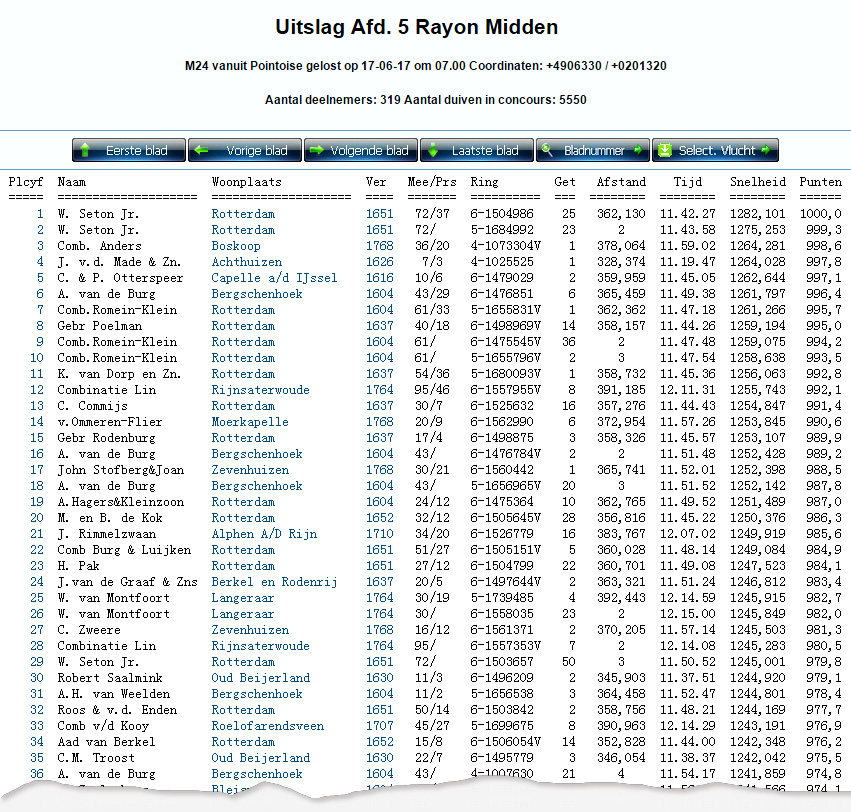Image resolution: width=851 pixels, height=812 pixels.
Task: Select speed 1241,859 in row 36
Action: click(x=758, y=774)
